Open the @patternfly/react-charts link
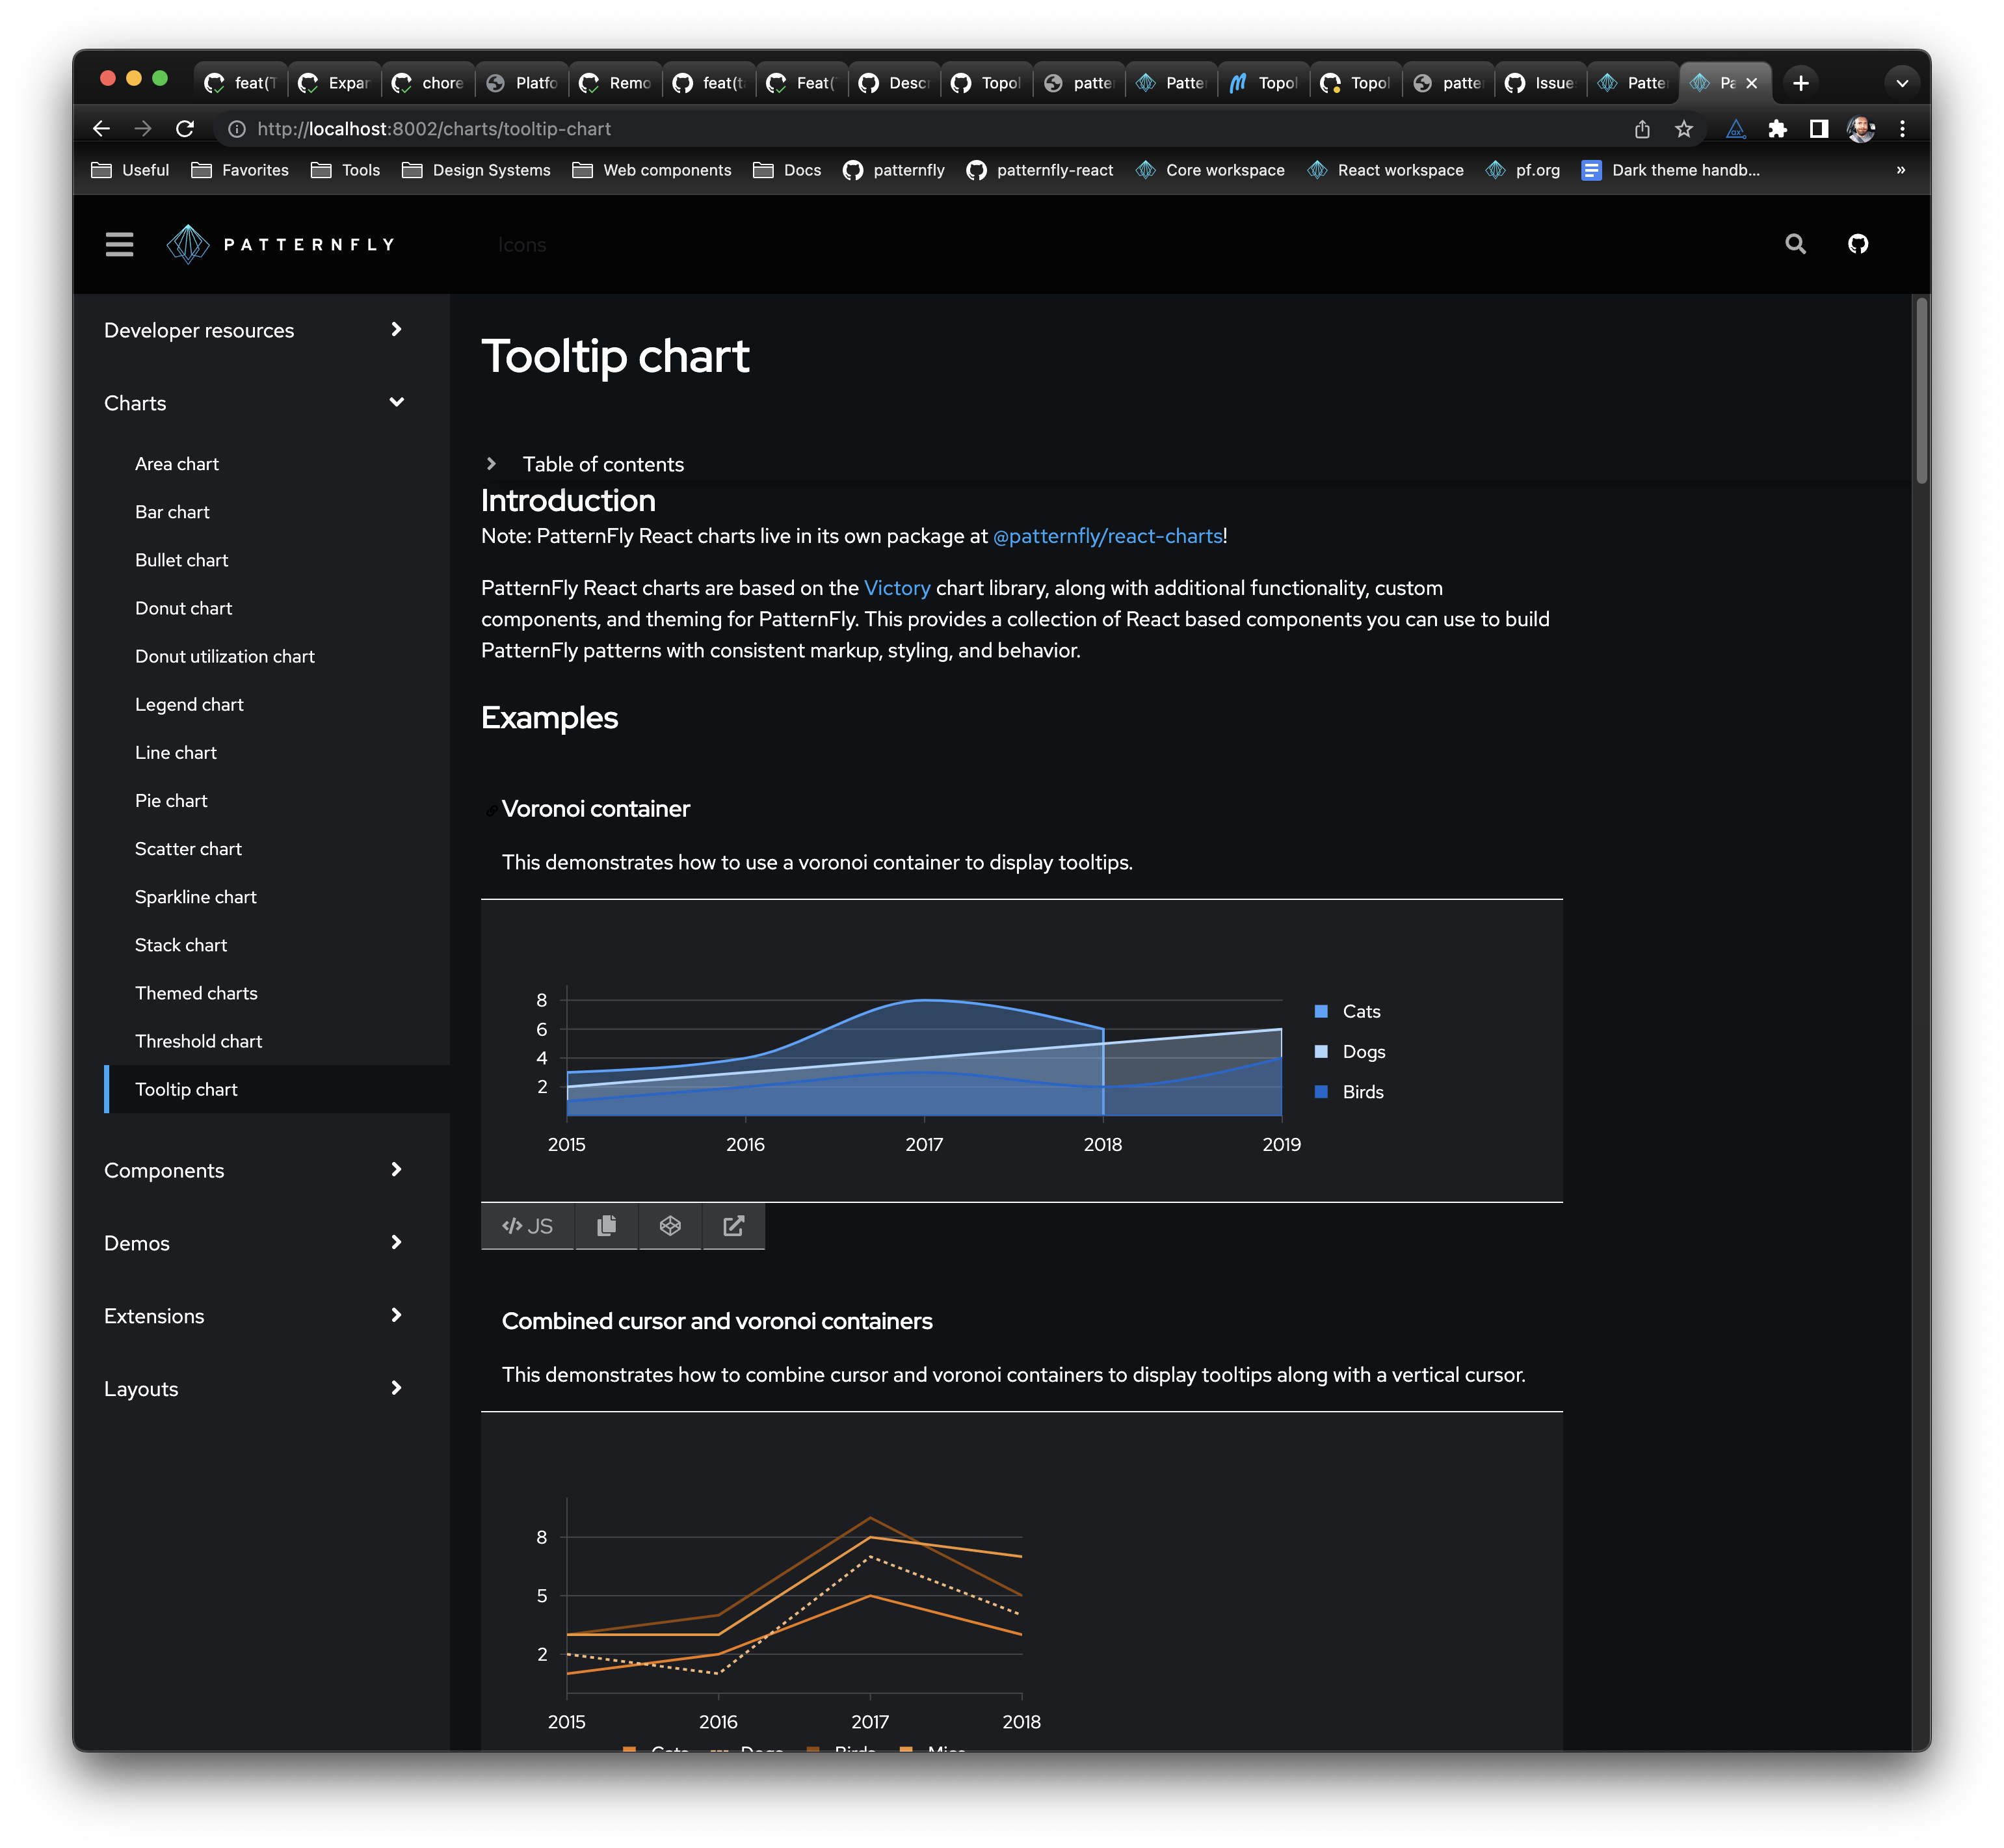This screenshot has width=2004, height=1848. pos(1107,536)
